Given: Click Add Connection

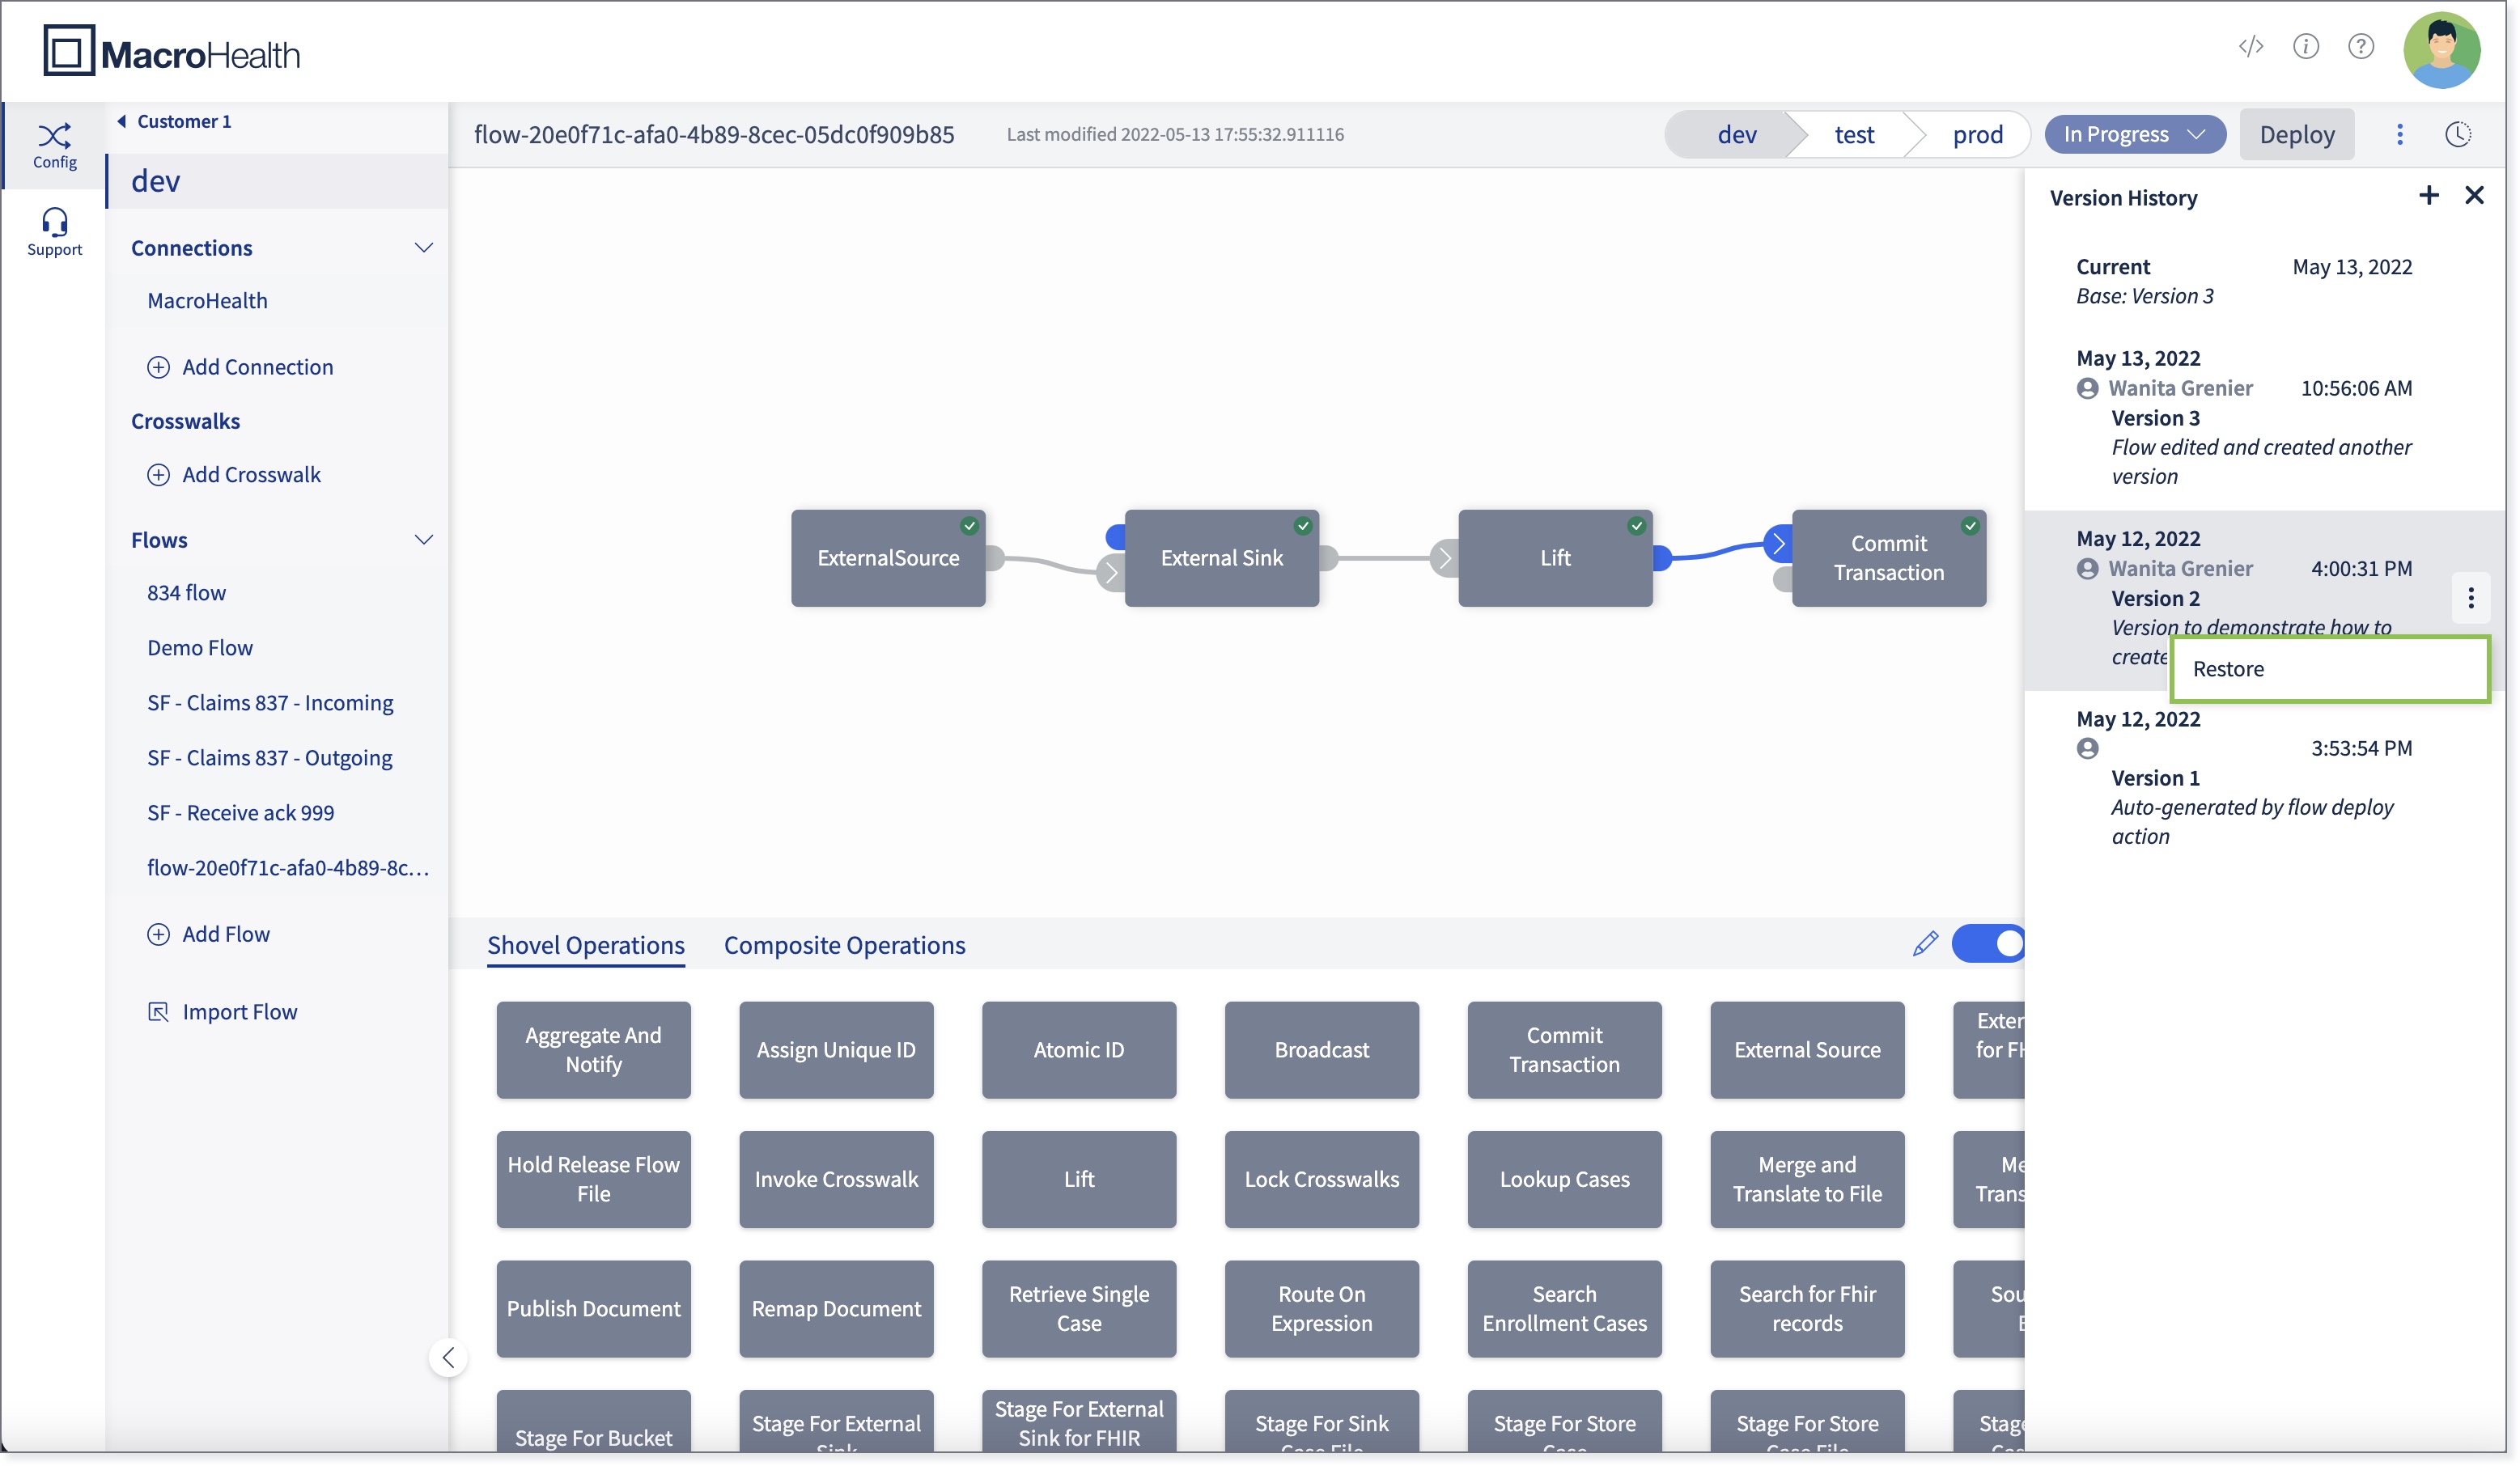Looking at the screenshot, I should coord(240,366).
